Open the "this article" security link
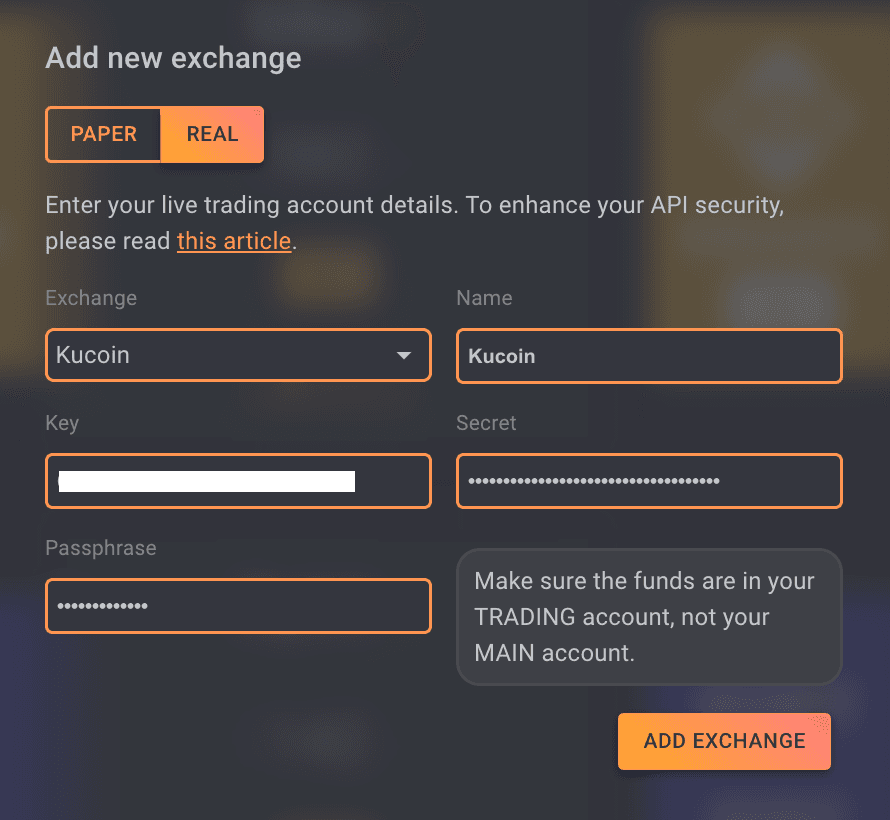Image resolution: width=890 pixels, height=820 pixels. click(x=234, y=241)
